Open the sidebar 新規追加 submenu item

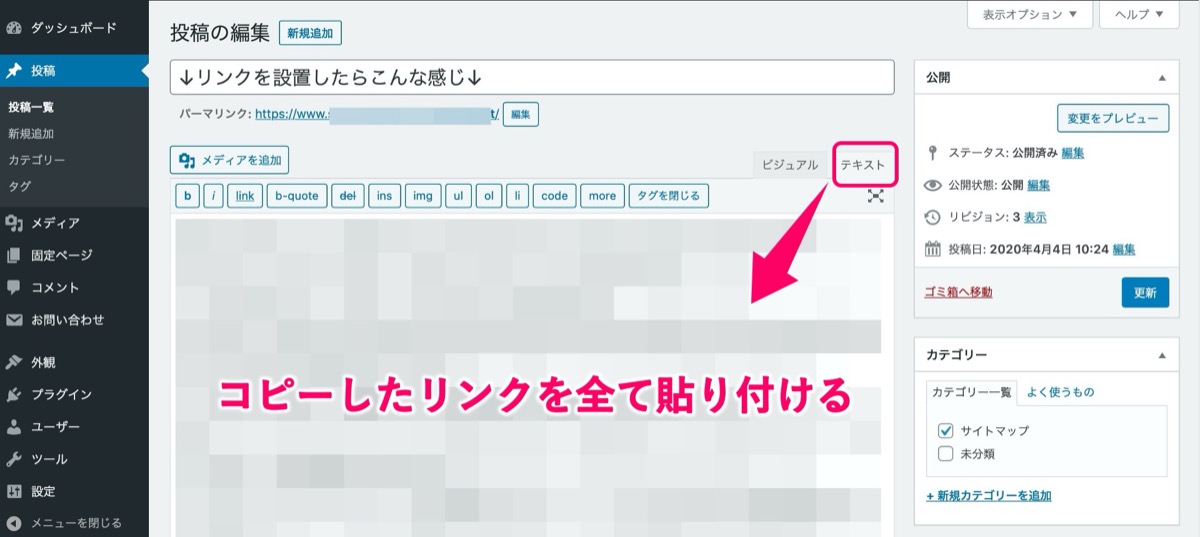coord(31,133)
